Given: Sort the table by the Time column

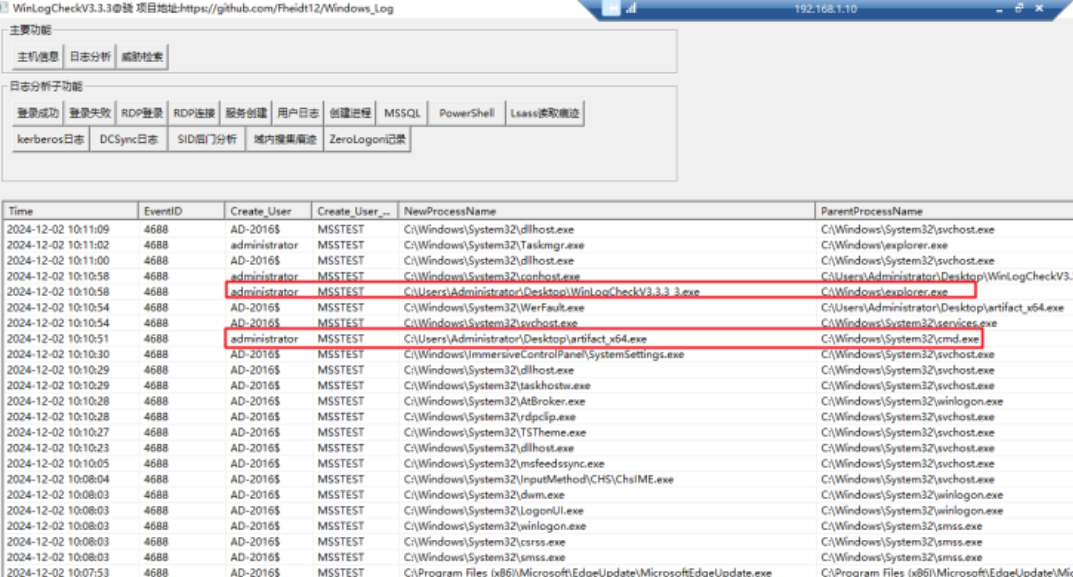Looking at the screenshot, I should click(70, 211).
